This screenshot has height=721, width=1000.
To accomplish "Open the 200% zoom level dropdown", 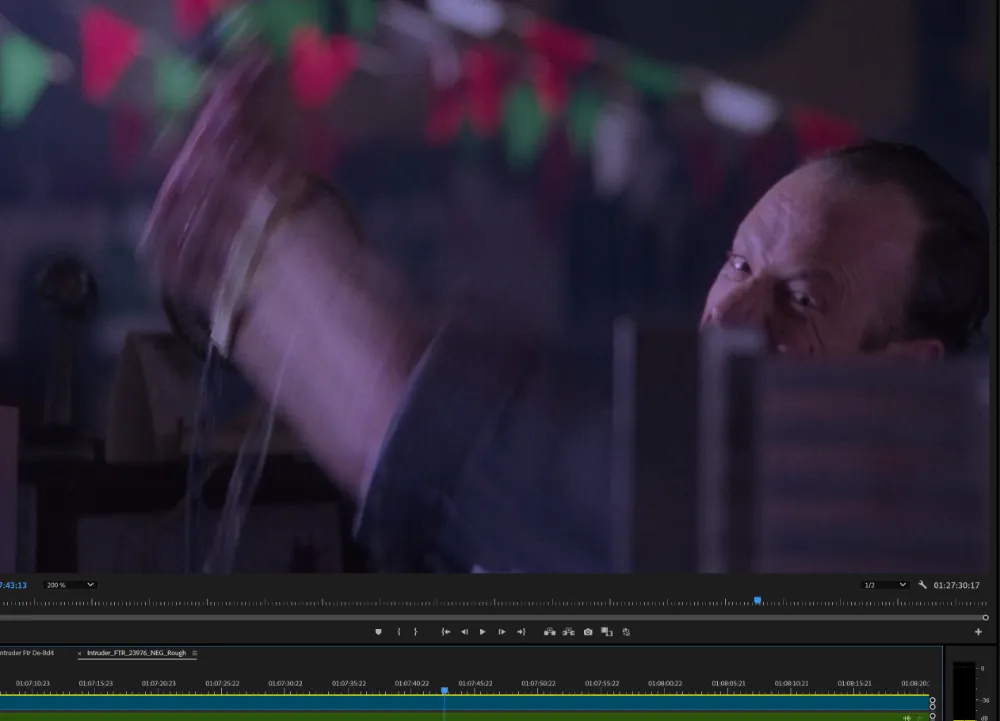I will tap(70, 585).
